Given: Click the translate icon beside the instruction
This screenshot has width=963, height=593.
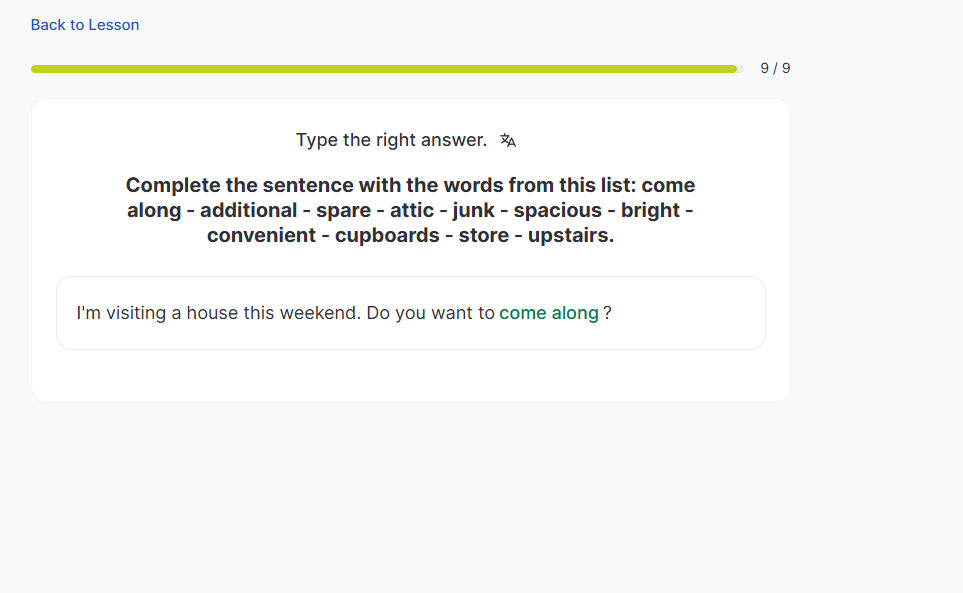Looking at the screenshot, I should [x=508, y=141].
